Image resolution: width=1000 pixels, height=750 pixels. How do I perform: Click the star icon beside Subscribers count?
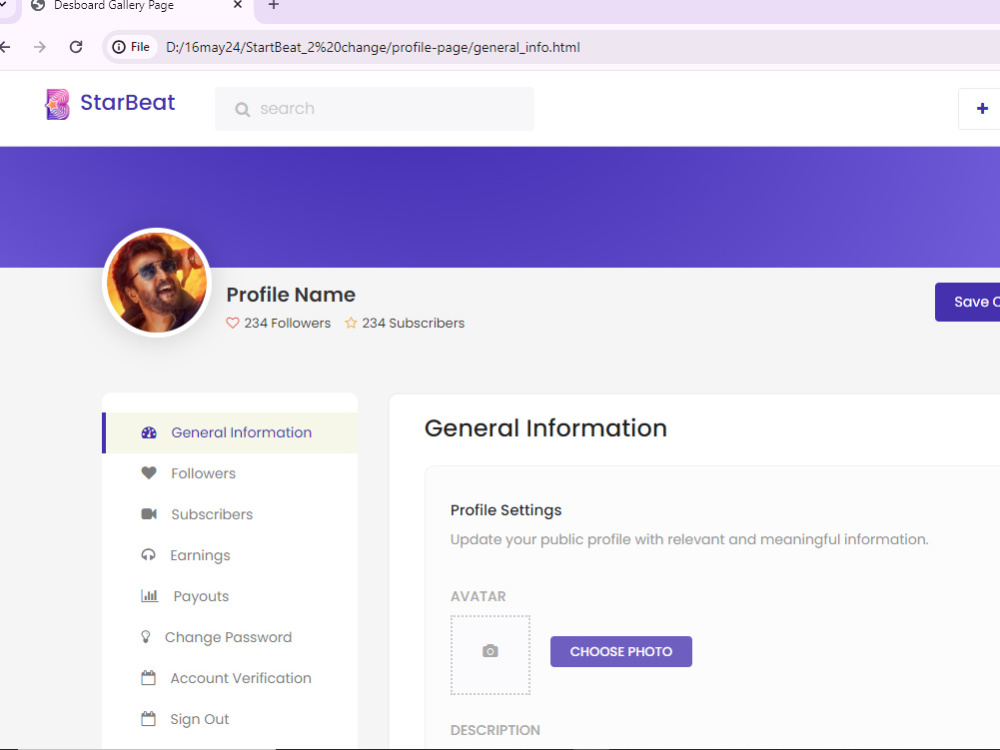[351, 323]
